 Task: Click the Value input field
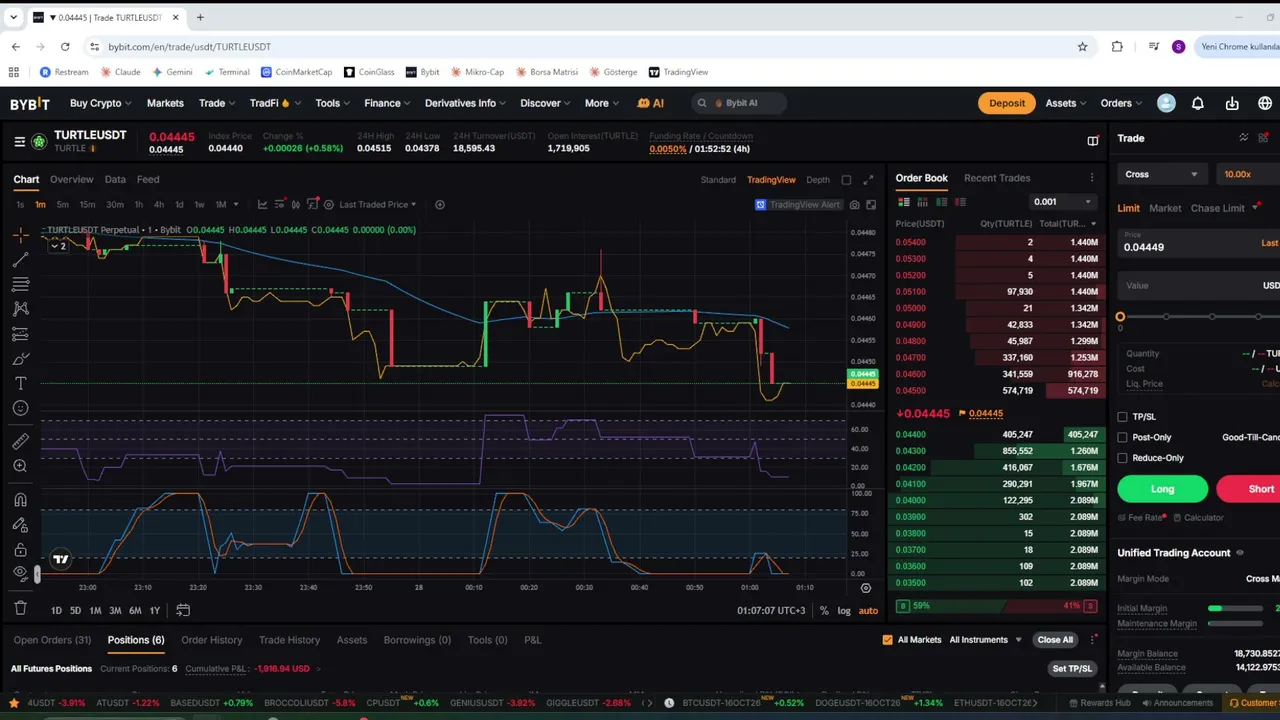[1199, 286]
